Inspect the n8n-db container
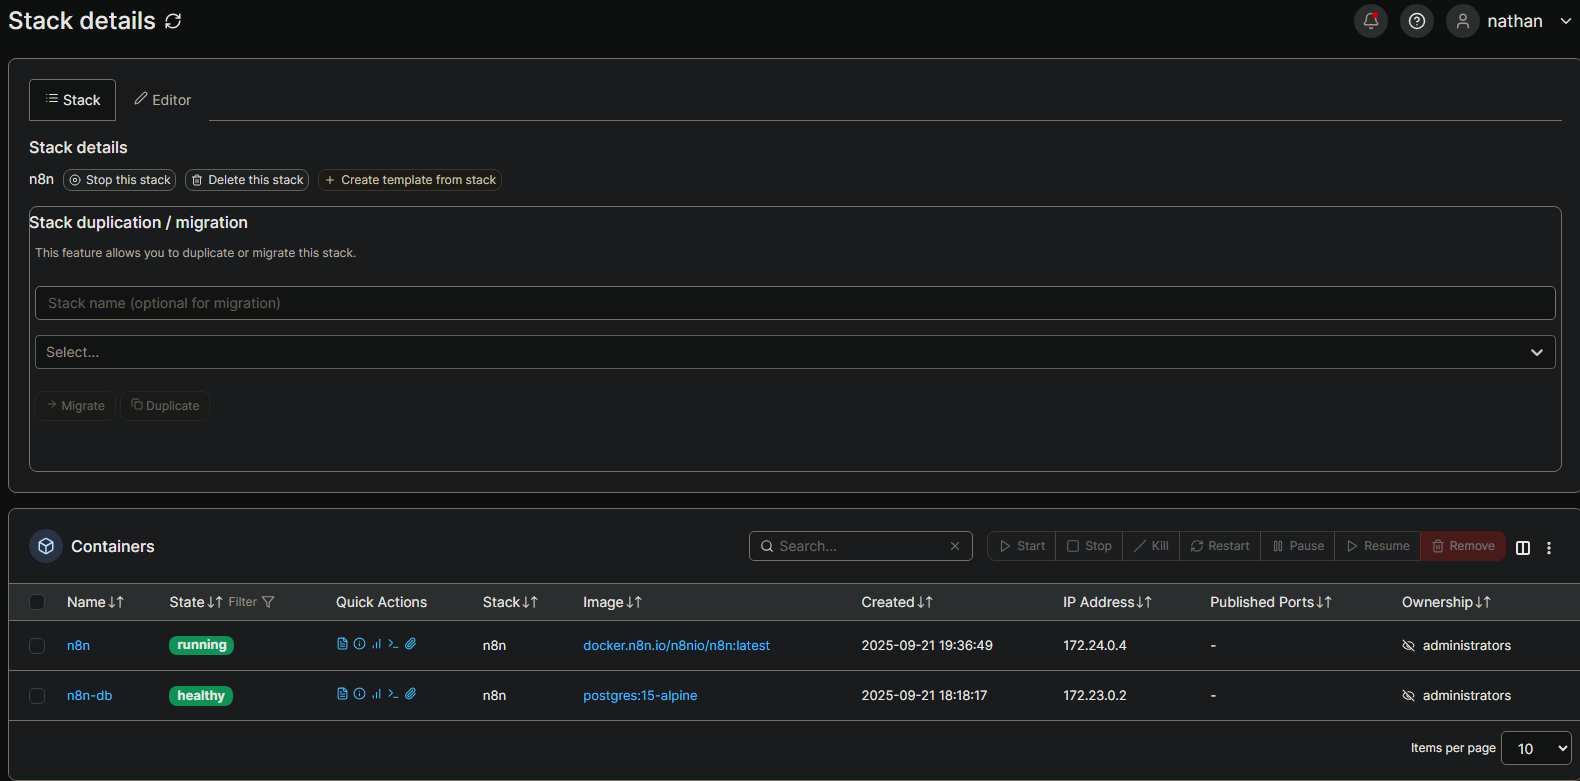 [x=359, y=694]
